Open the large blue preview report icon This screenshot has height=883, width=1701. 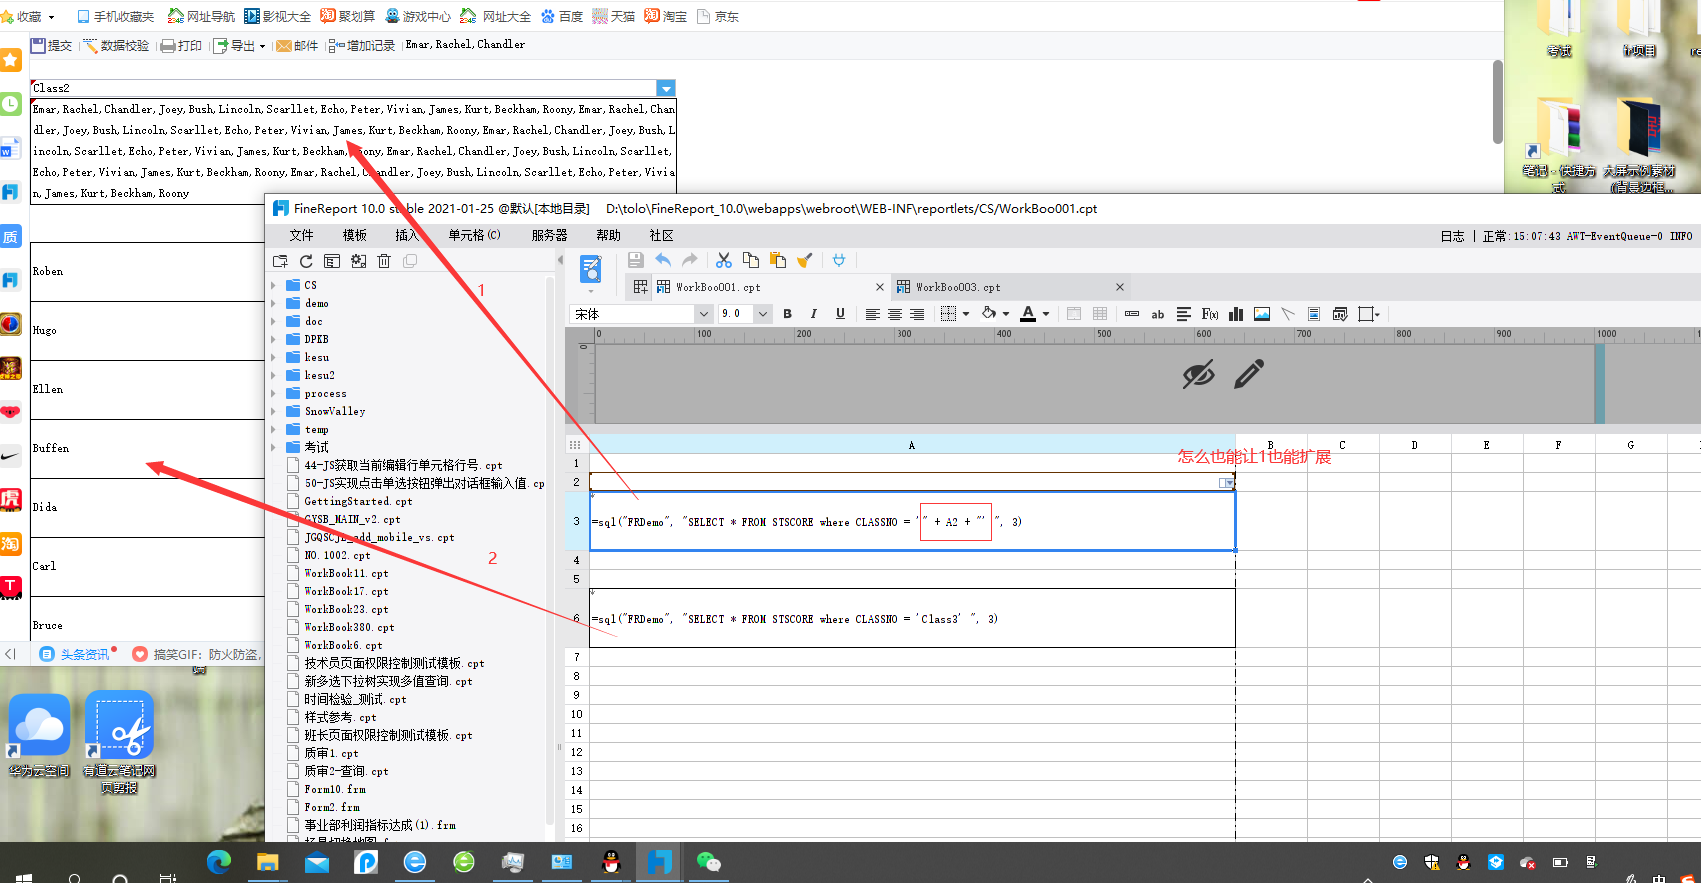(x=591, y=269)
